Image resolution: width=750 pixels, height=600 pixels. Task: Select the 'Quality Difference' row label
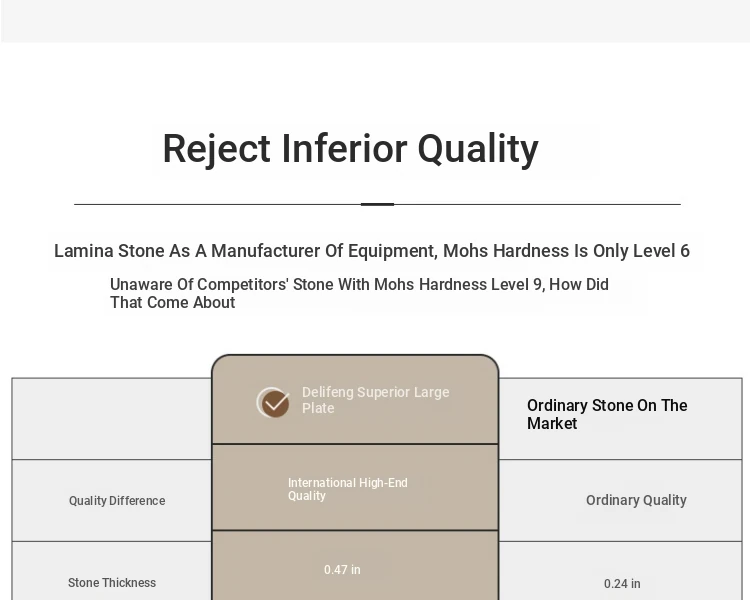tap(117, 501)
